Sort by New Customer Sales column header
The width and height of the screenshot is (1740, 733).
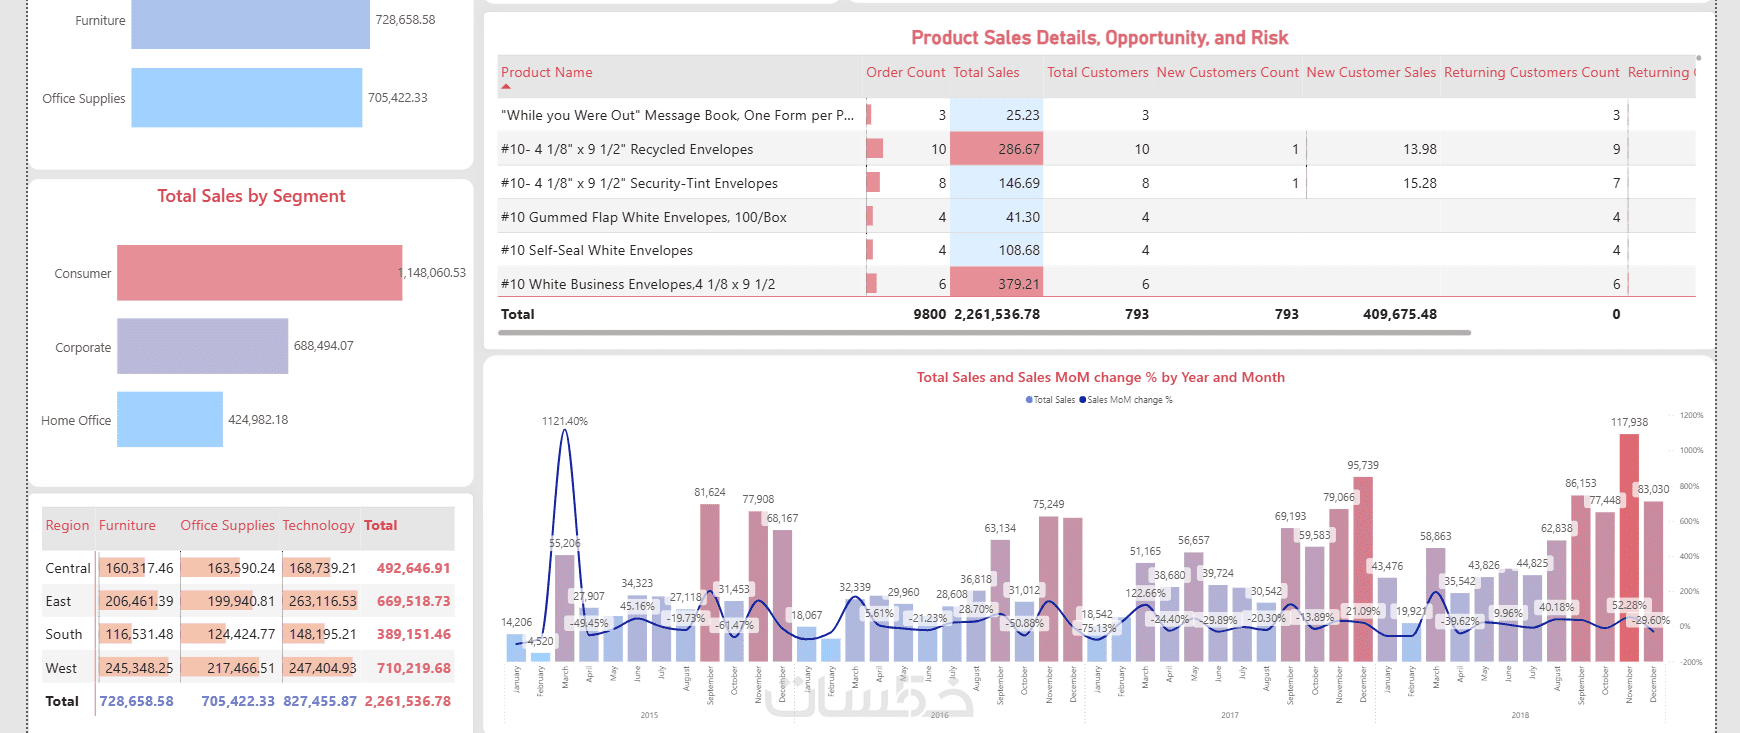point(1370,72)
